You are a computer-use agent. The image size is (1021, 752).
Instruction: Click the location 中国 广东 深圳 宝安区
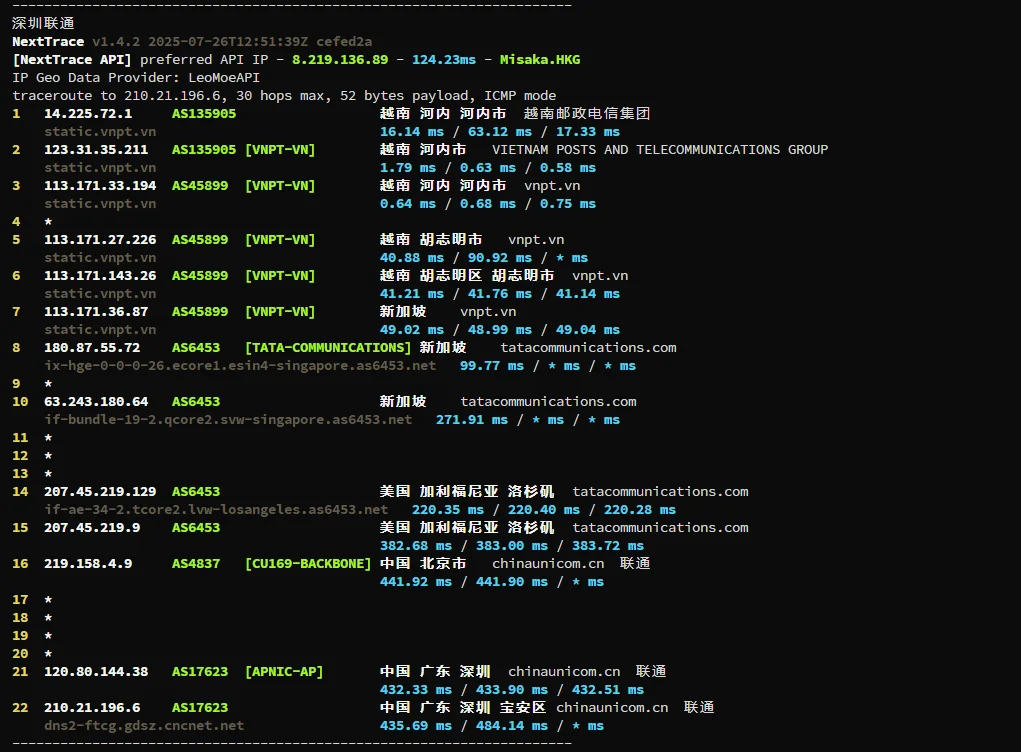pyautogui.click(x=463, y=708)
